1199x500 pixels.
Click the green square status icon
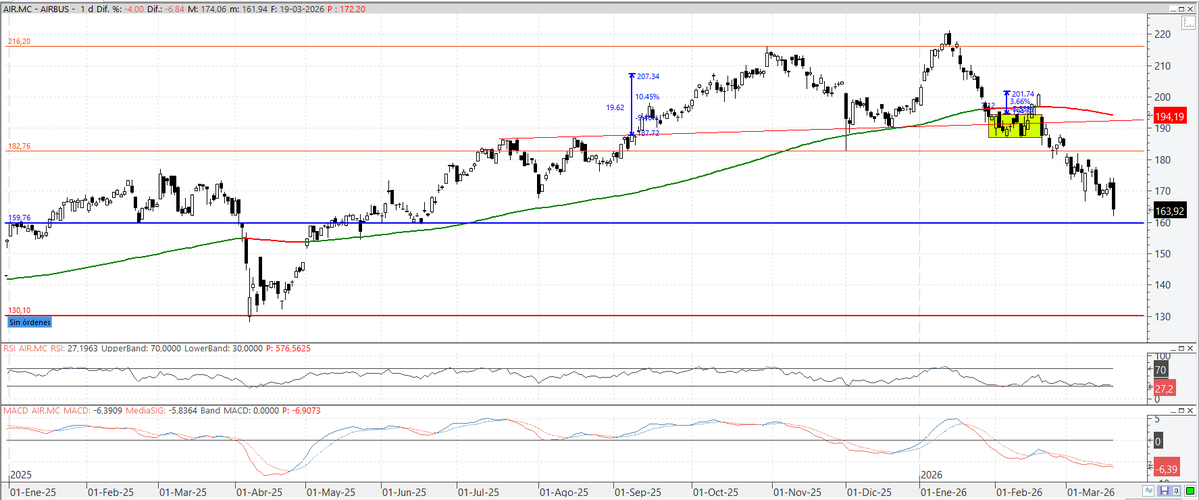1190,491
